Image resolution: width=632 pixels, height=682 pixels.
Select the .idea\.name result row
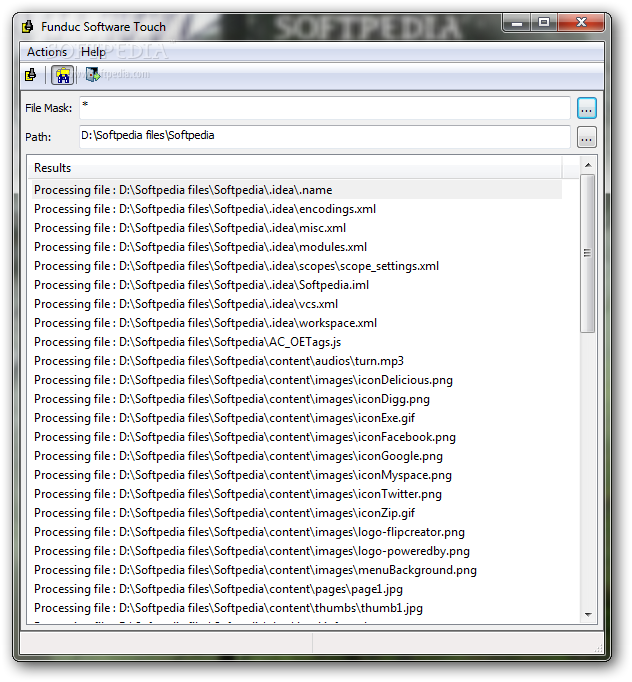point(297,190)
